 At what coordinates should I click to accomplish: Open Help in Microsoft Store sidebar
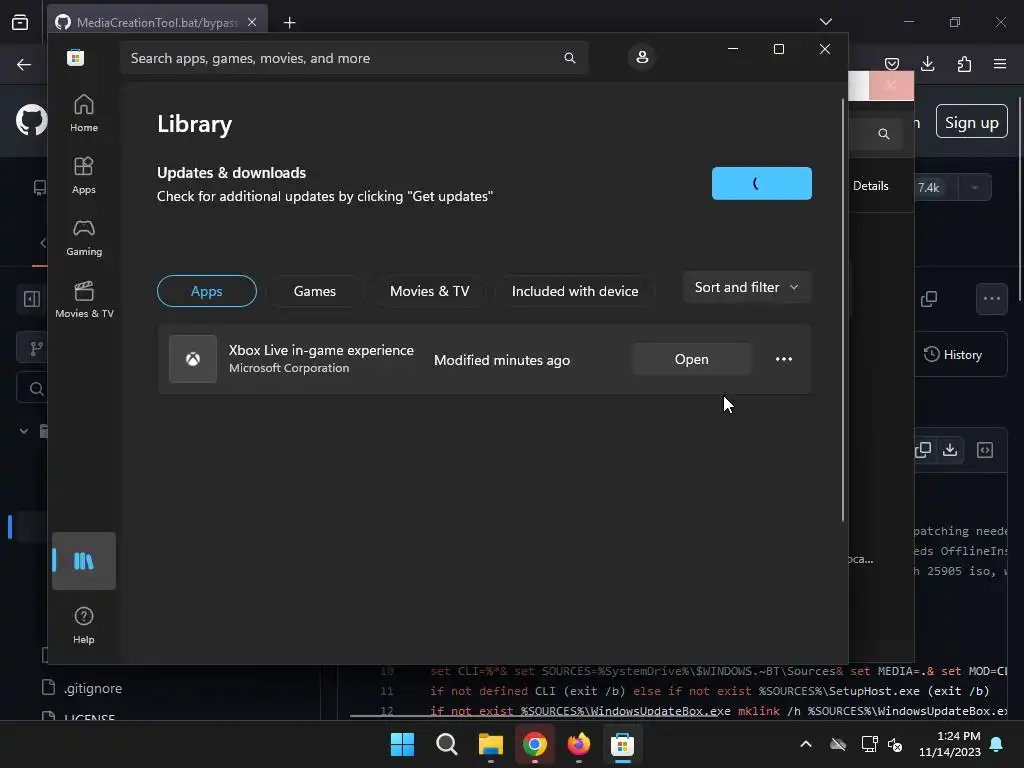[84, 626]
